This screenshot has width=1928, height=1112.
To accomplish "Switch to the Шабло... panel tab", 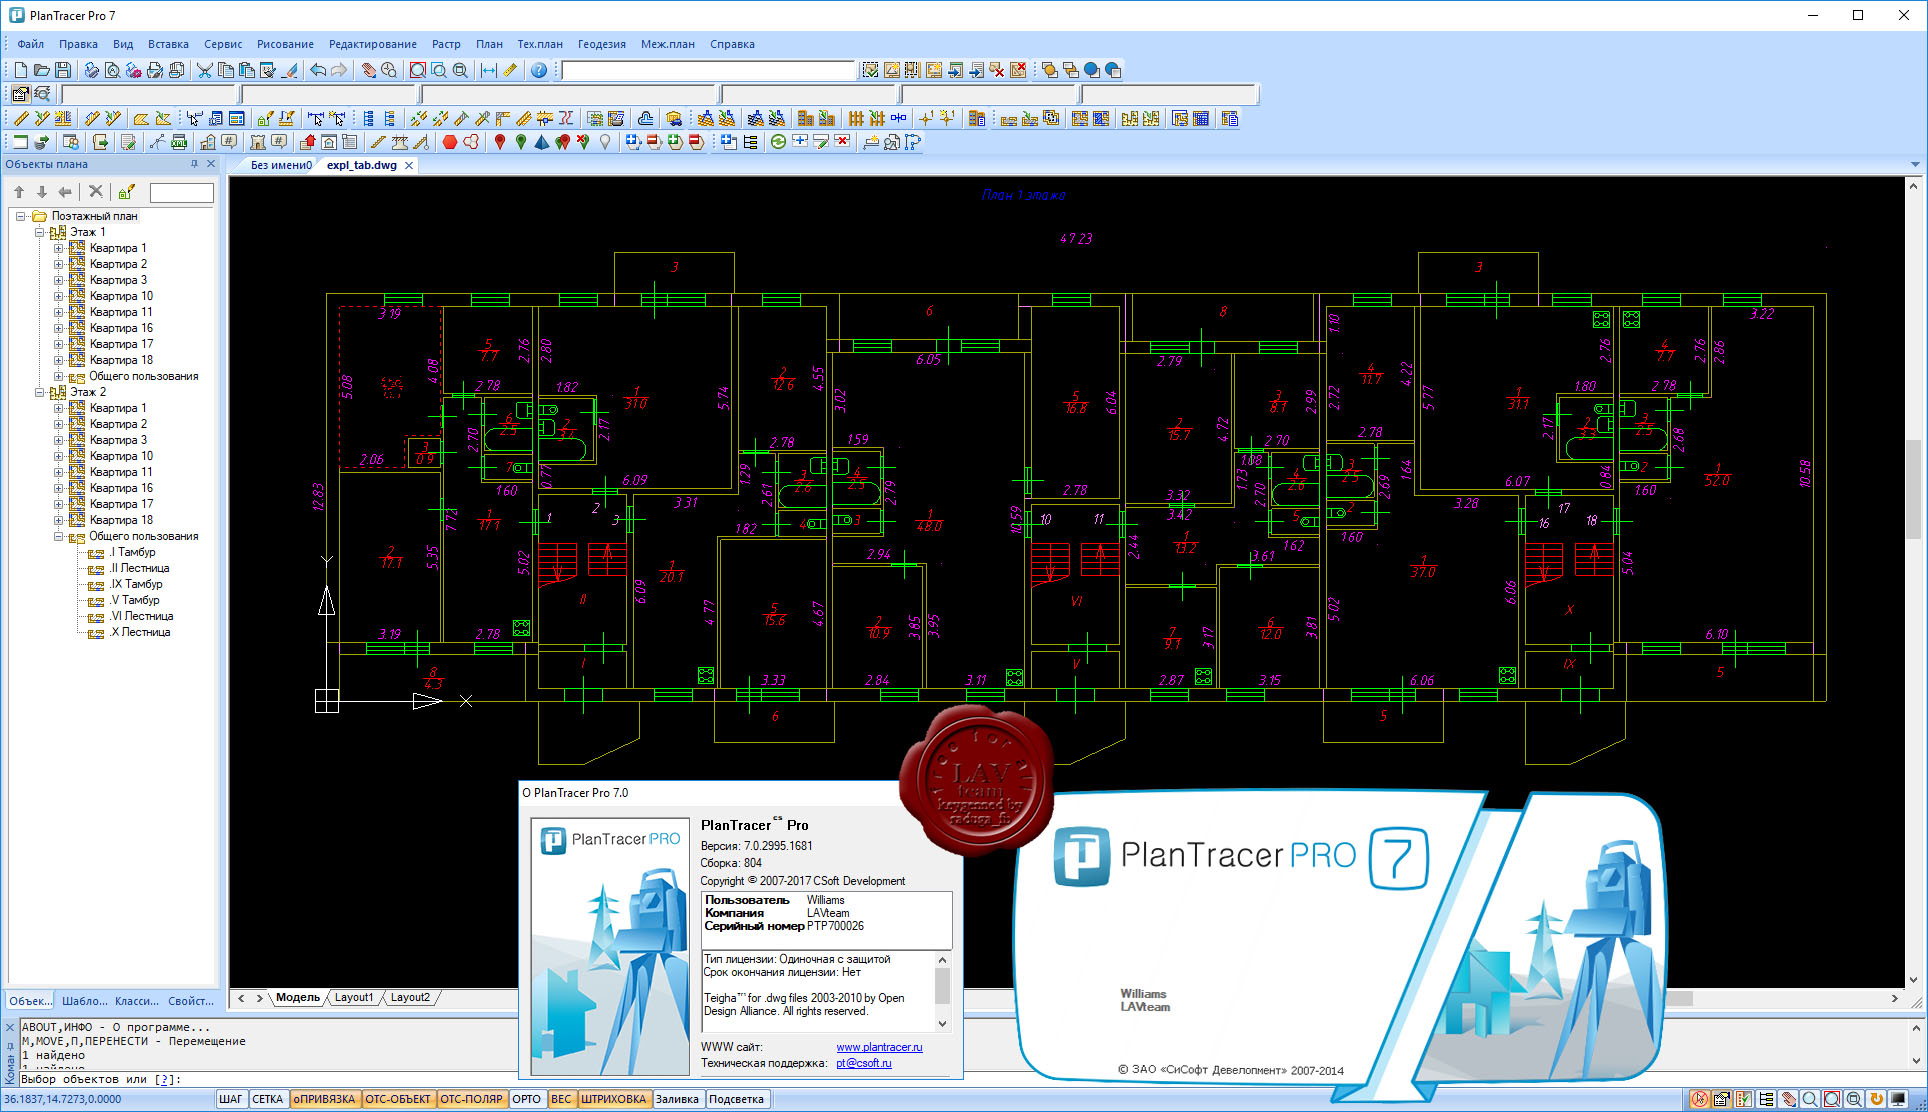I will coord(84,1000).
